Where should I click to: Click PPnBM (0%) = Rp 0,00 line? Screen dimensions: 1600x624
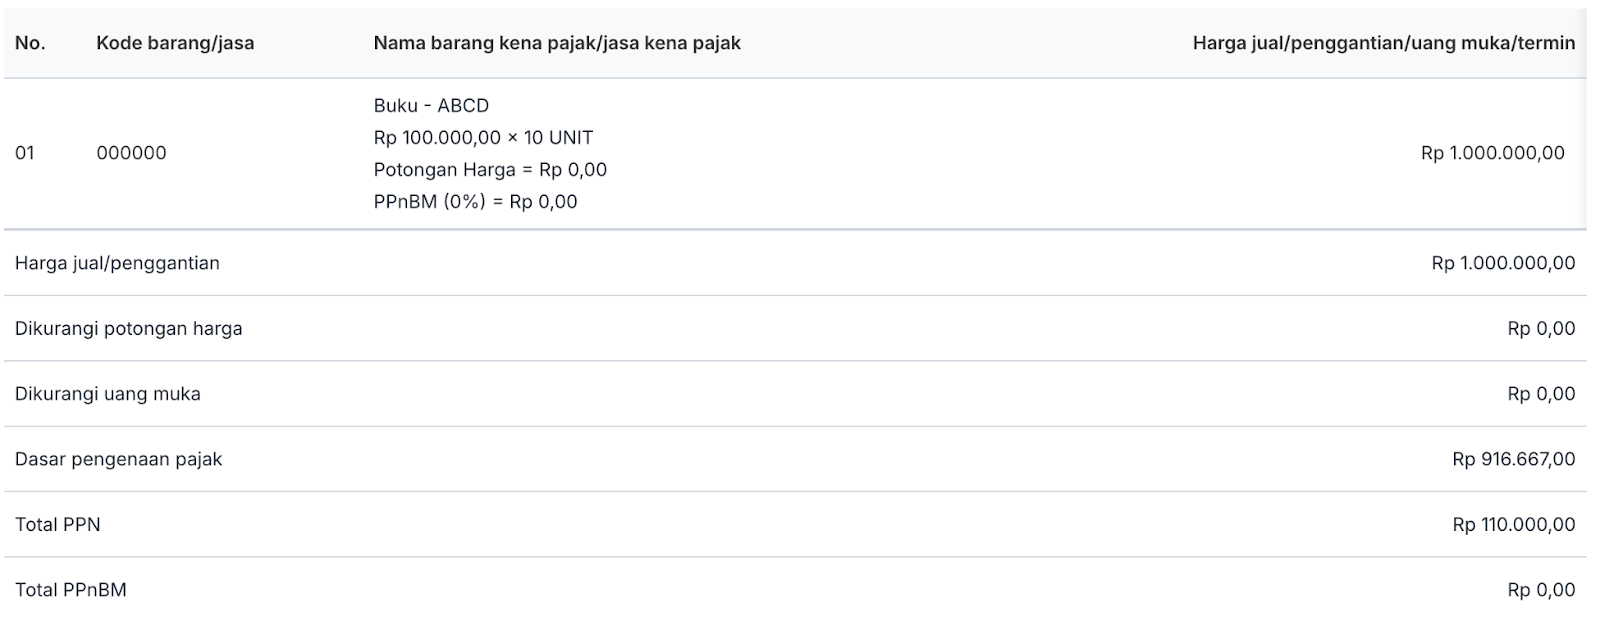475,201
